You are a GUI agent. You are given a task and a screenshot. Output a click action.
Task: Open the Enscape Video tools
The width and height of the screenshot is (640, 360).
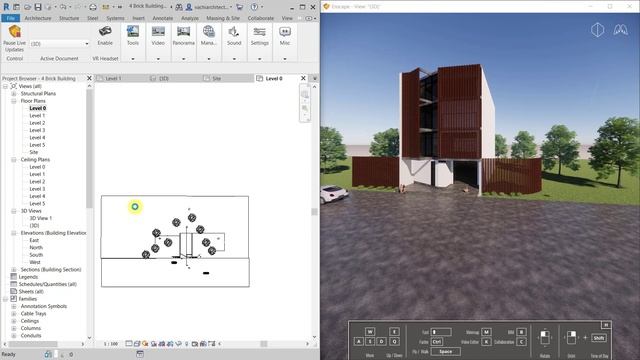click(x=158, y=31)
